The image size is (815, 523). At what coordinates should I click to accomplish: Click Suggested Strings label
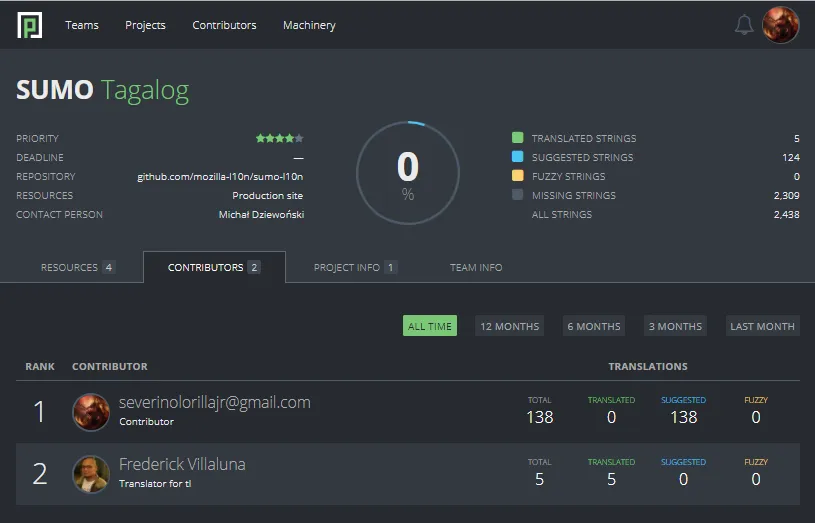pyautogui.click(x=582, y=157)
